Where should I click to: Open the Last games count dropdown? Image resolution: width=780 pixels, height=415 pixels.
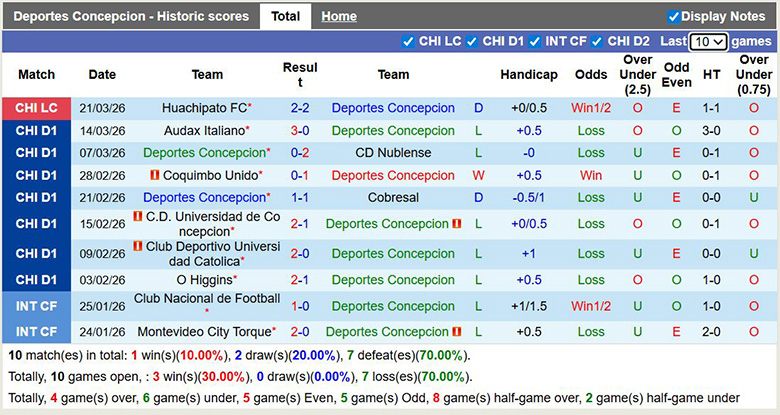click(x=708, y=42)
